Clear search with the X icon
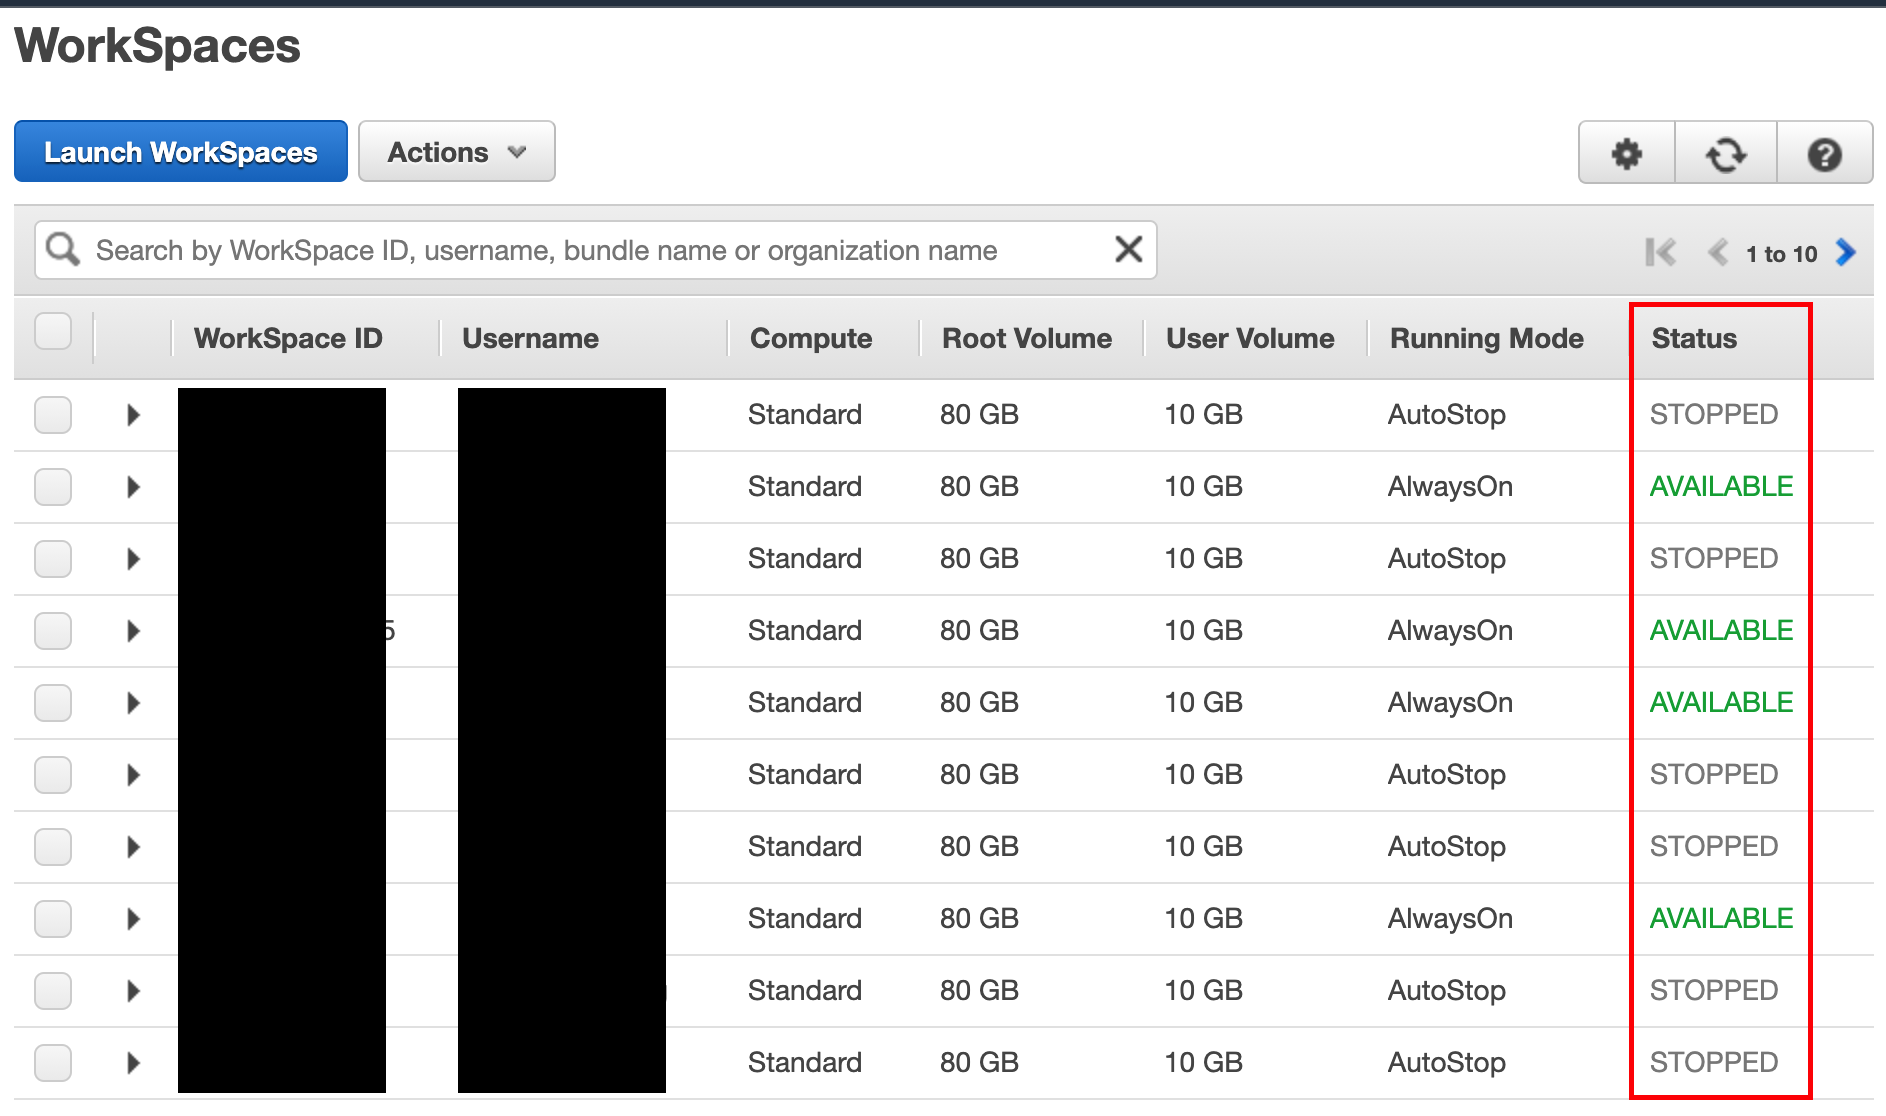1886x1116 pixels. click(1128, 249)
